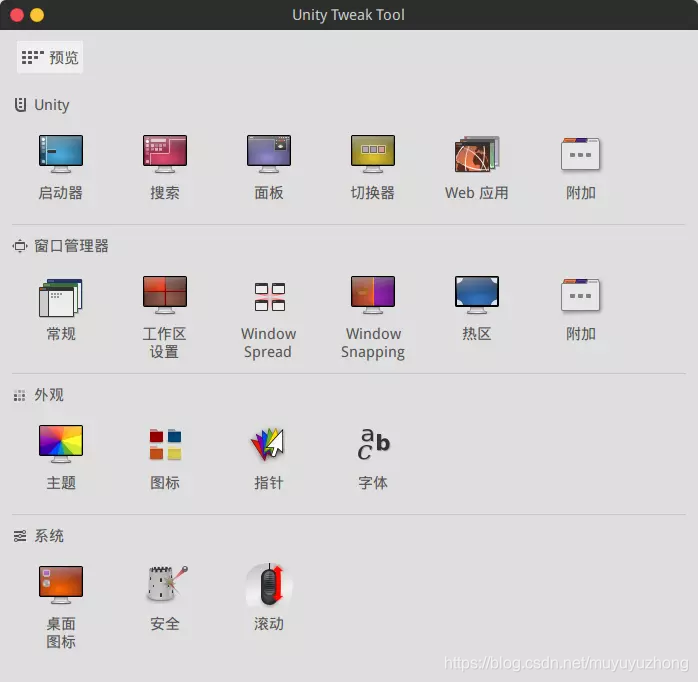Open the 面板 panel settings
Image resolution: width=698 pixels, height=682 pixels.
(x=269, y=167)
